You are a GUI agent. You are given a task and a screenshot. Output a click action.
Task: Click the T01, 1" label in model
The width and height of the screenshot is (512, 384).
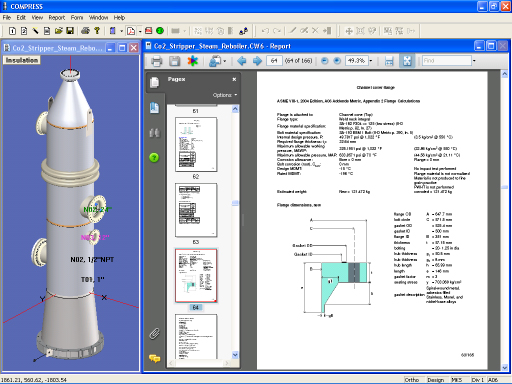pyautogui.click(x=93, y=279)
